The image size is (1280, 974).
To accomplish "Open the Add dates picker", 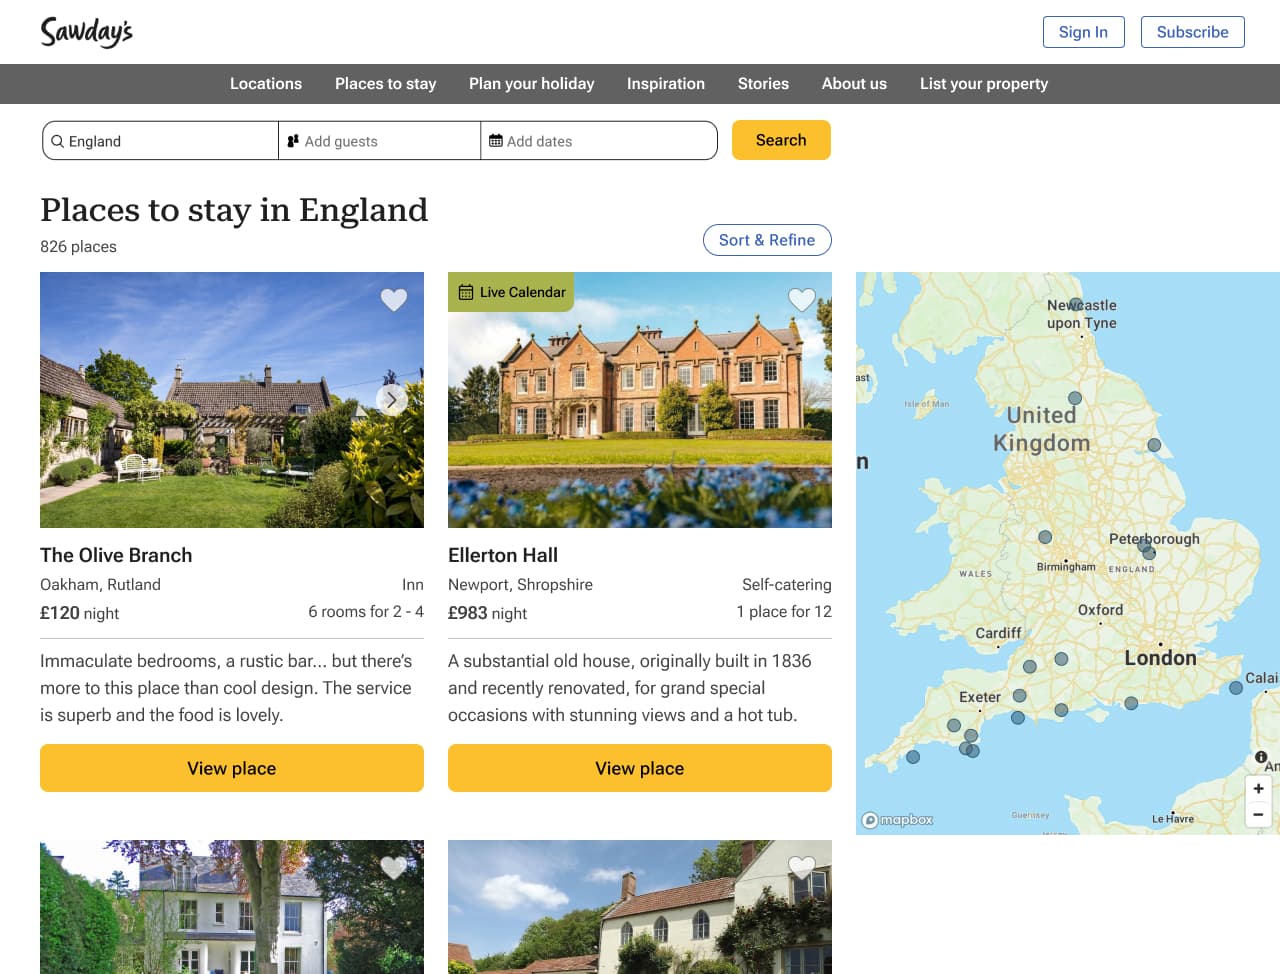I will [598, 141].
